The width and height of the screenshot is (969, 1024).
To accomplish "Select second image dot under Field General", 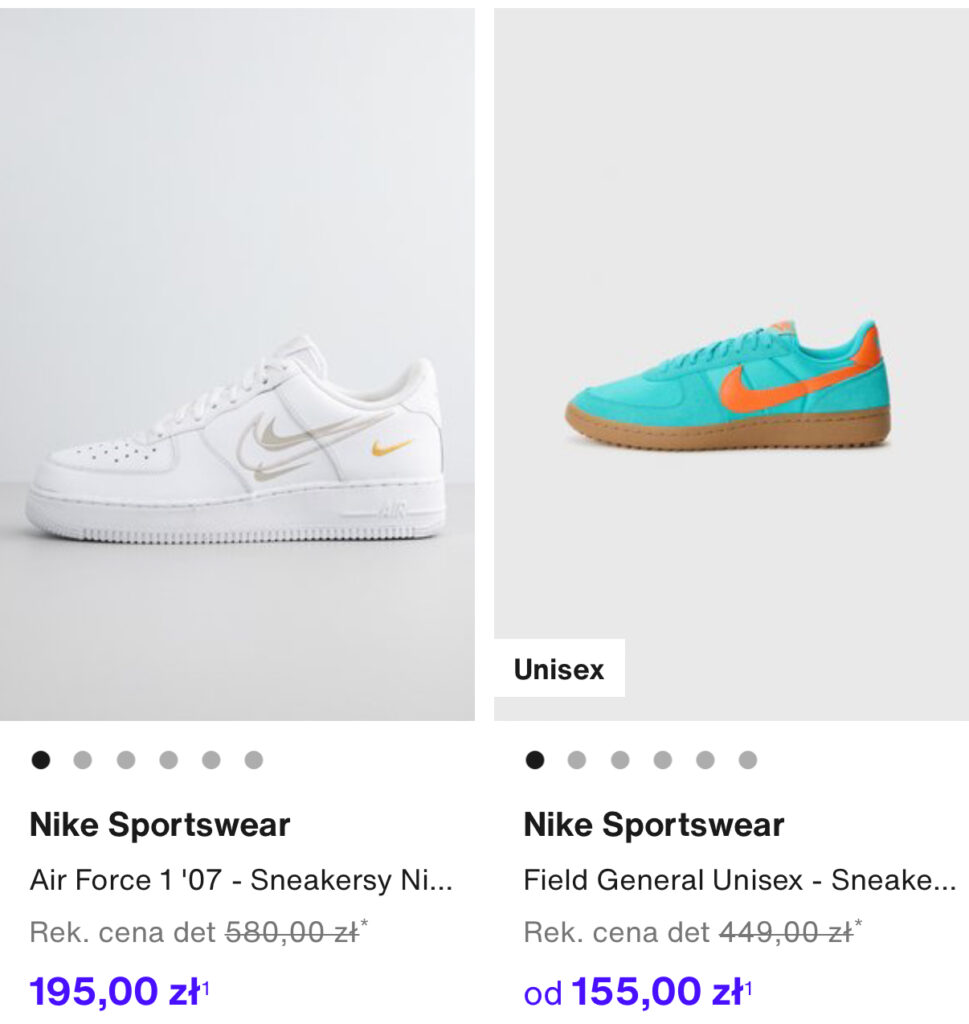I will 577,760.
